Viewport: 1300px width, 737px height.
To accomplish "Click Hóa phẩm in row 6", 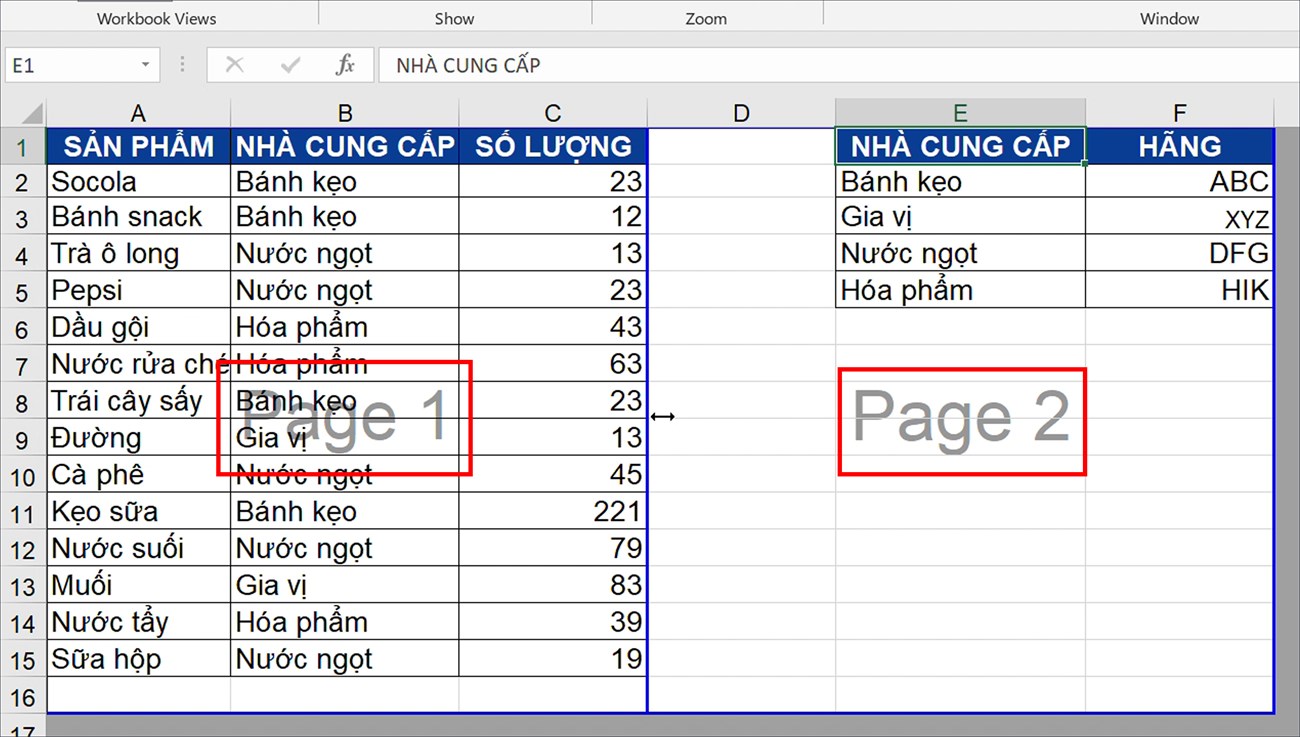I will click(x=345, y=327).
